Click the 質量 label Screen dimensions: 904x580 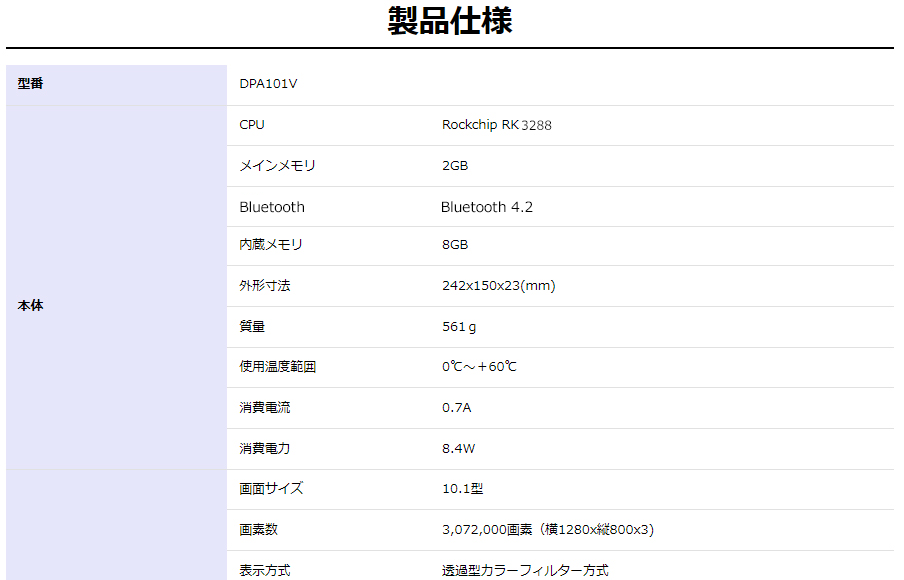click(x=252, y=327)
